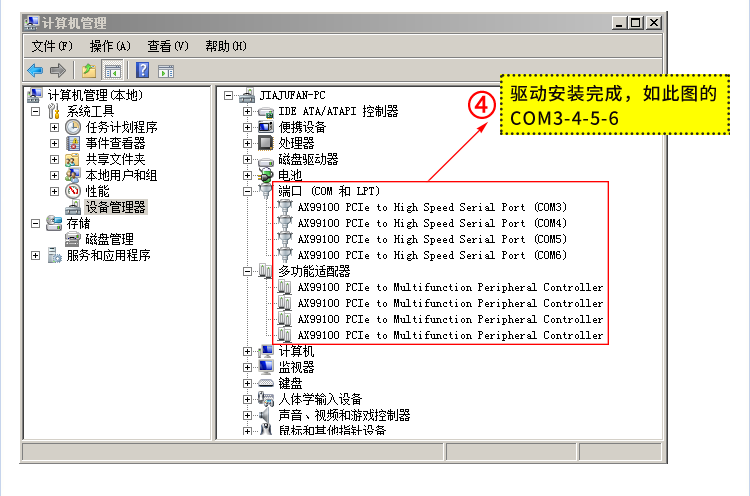
Task: Expand the 事件查看器 node
Action: pos(55,143)
